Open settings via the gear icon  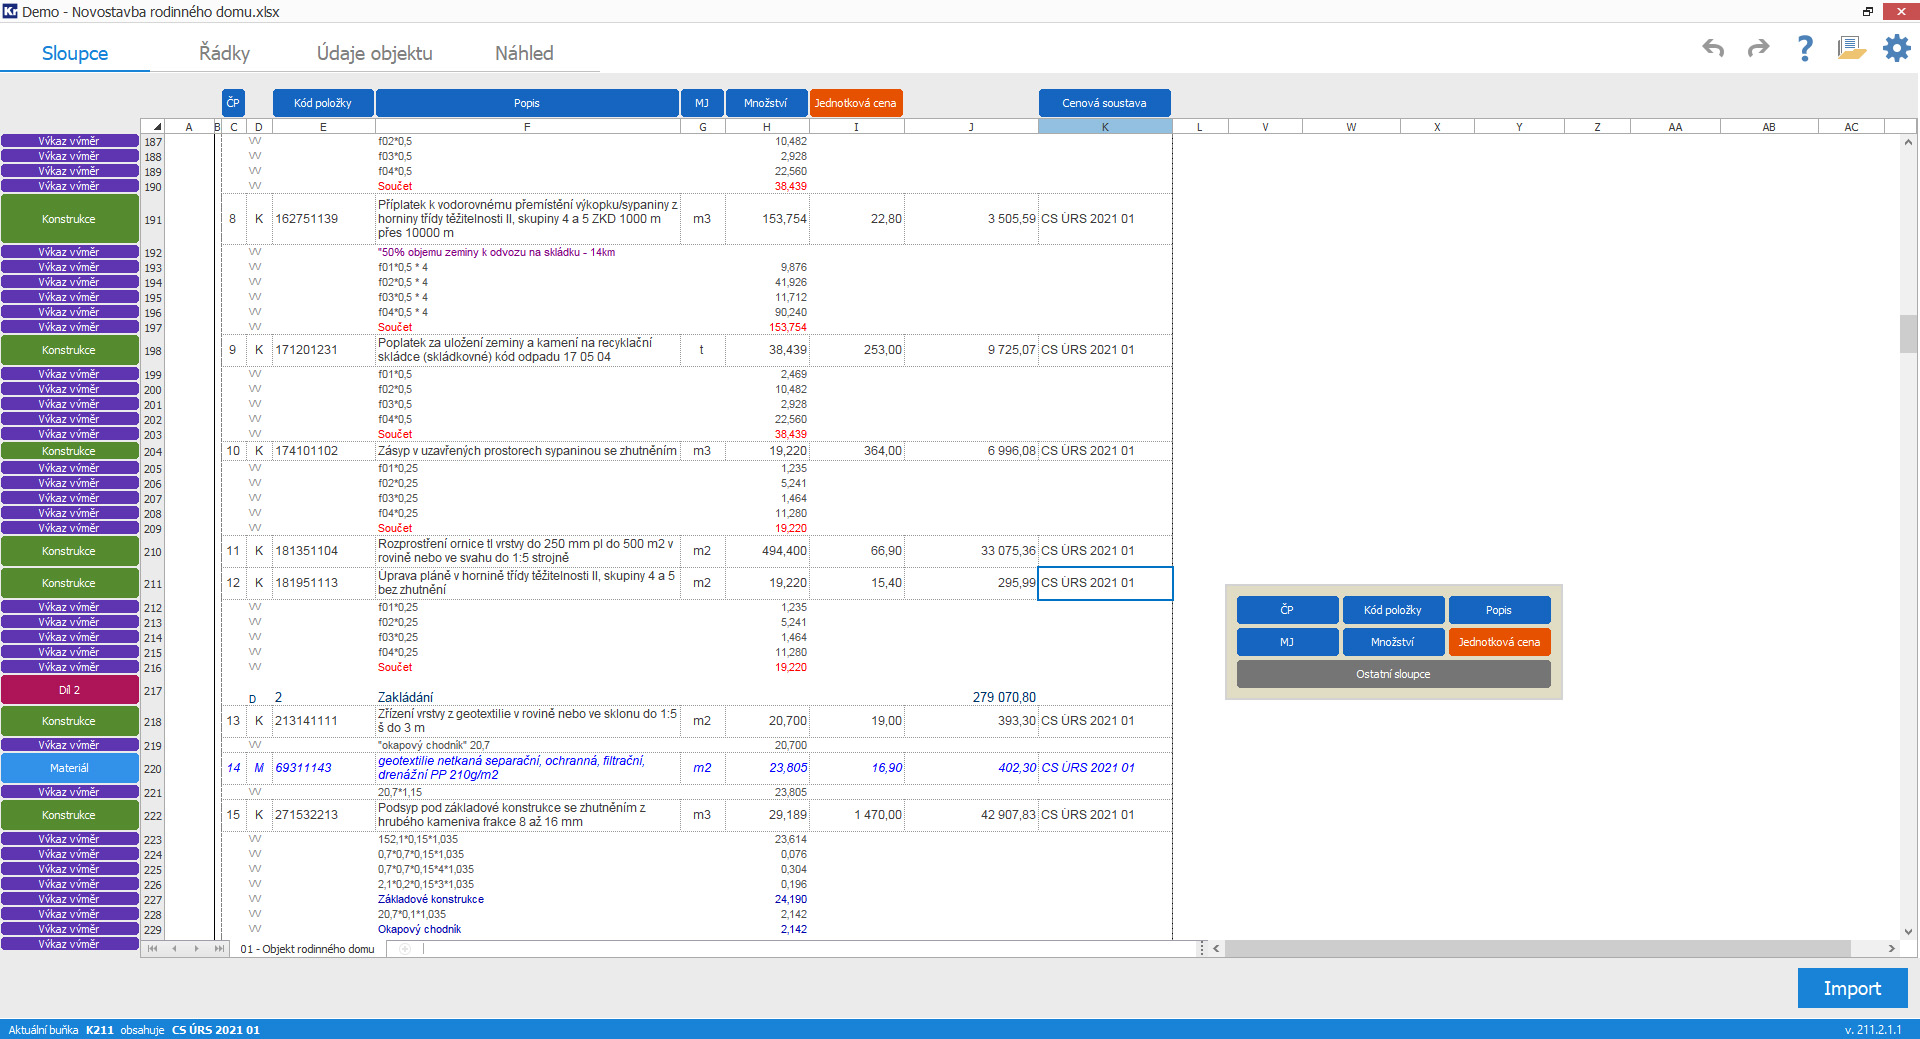click(1896, 48)
